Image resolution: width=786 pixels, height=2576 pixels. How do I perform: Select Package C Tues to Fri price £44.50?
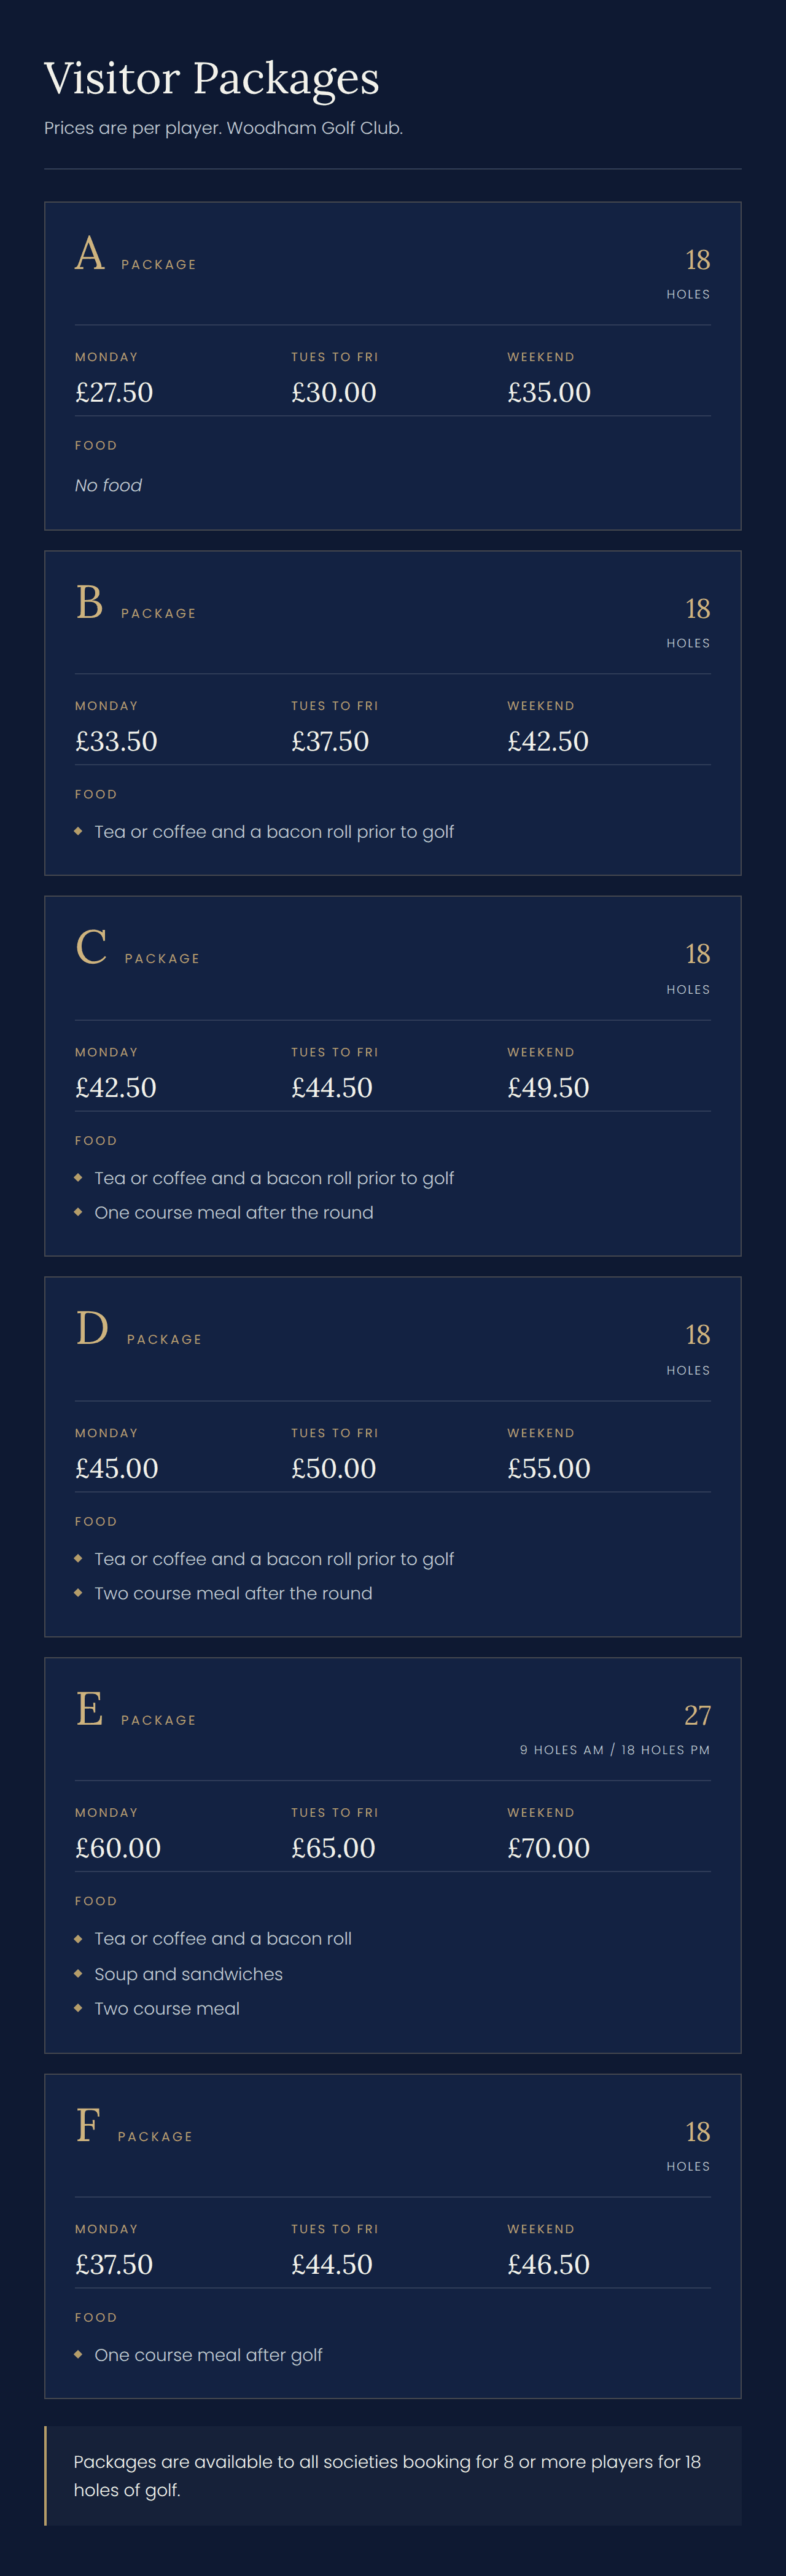(x=332, y=1087)
